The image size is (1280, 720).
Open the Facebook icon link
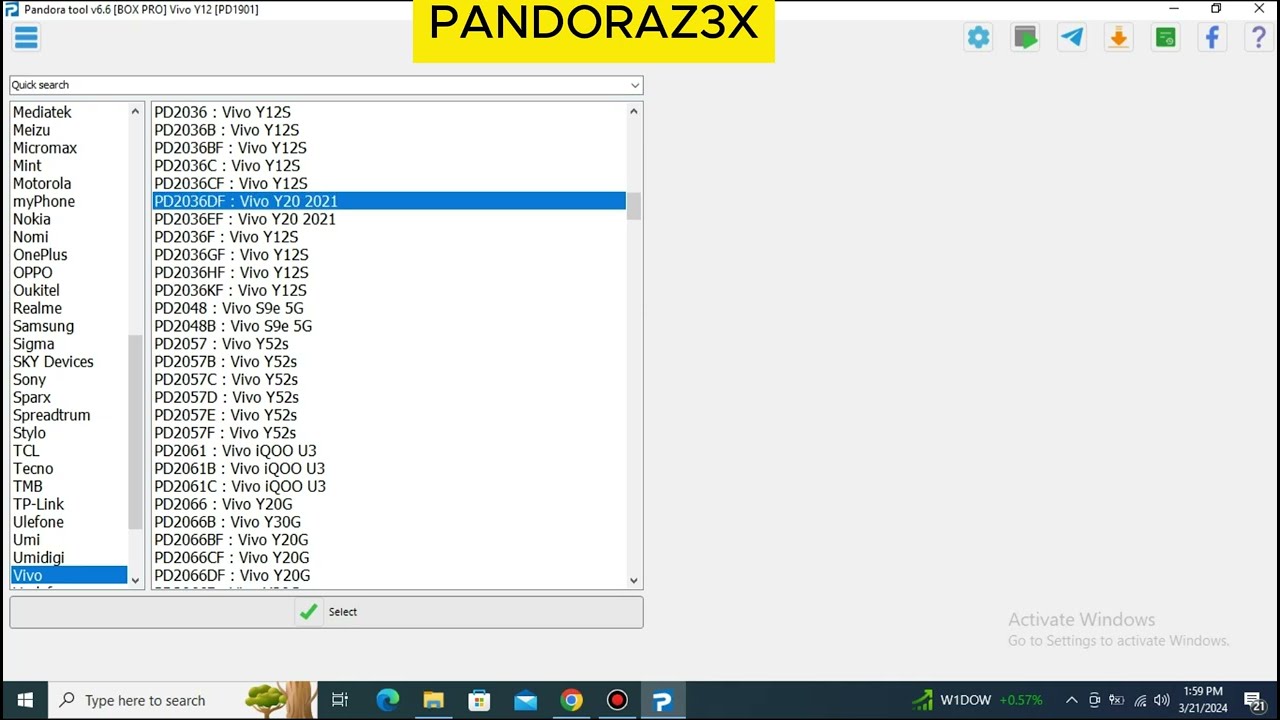click(1212, 38)
